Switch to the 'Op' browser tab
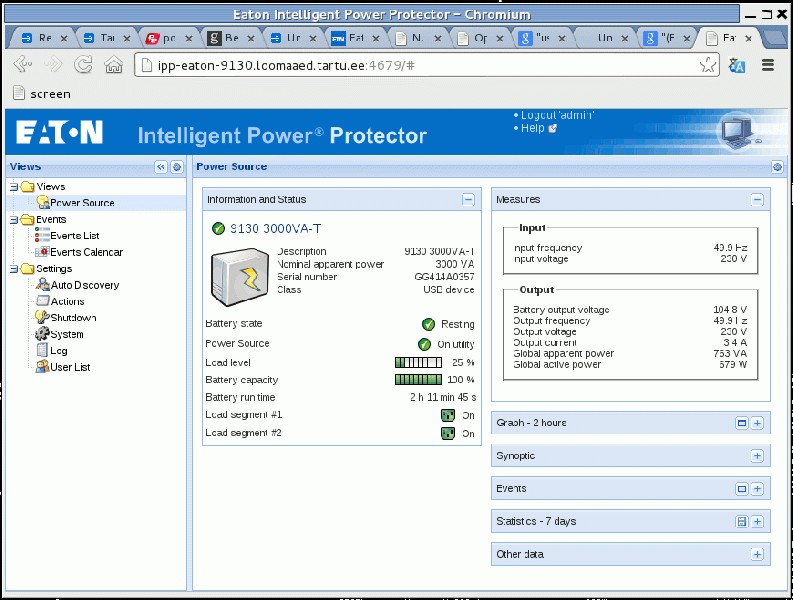Viewport: 793px width, 600px height. point(480,38)
